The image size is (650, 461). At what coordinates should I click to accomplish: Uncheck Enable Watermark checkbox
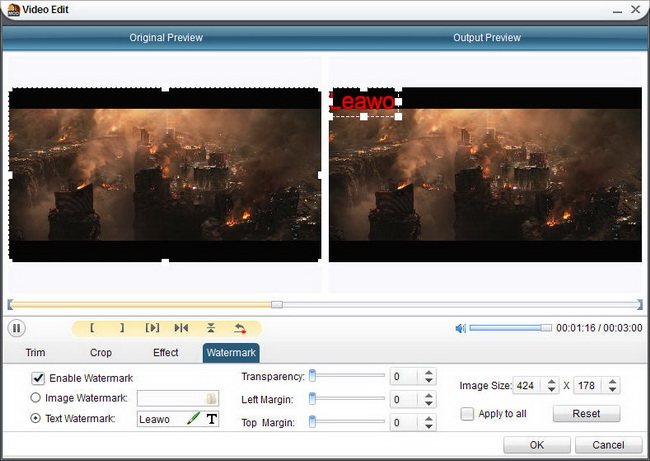click(38, 378)
